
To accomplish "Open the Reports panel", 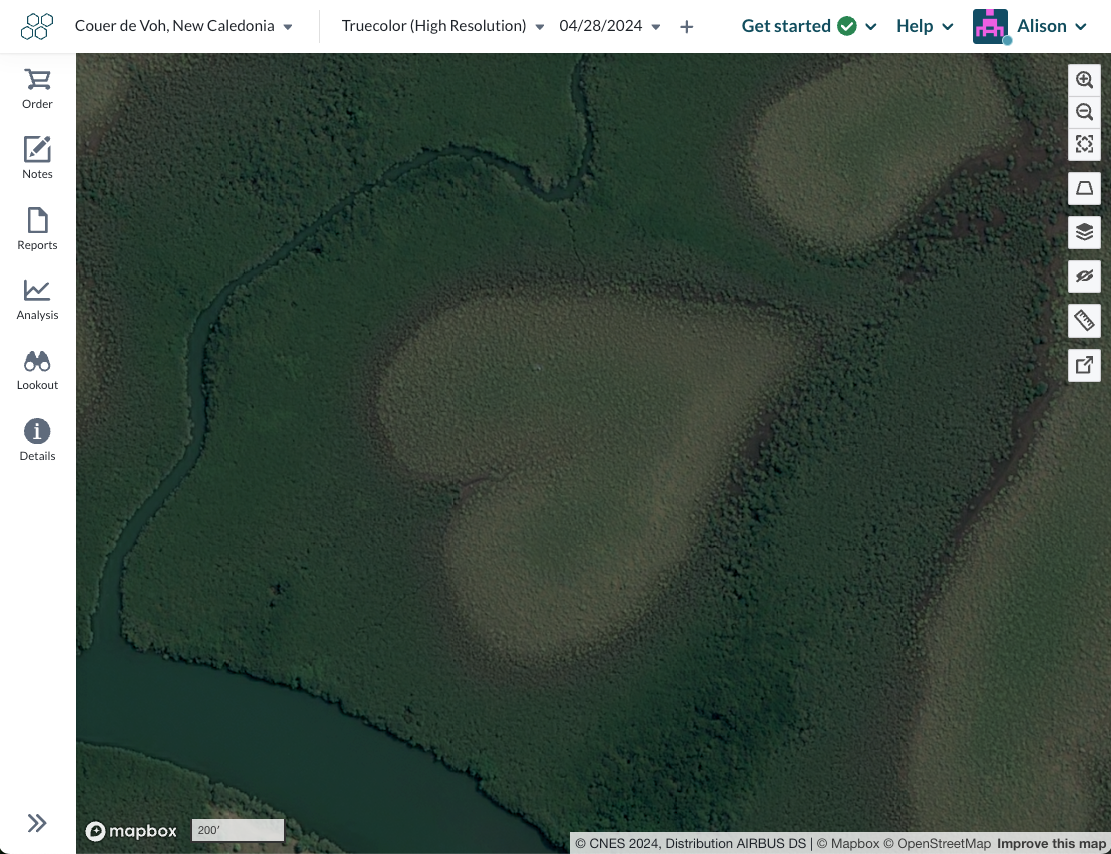I will [x=37, y=228].
